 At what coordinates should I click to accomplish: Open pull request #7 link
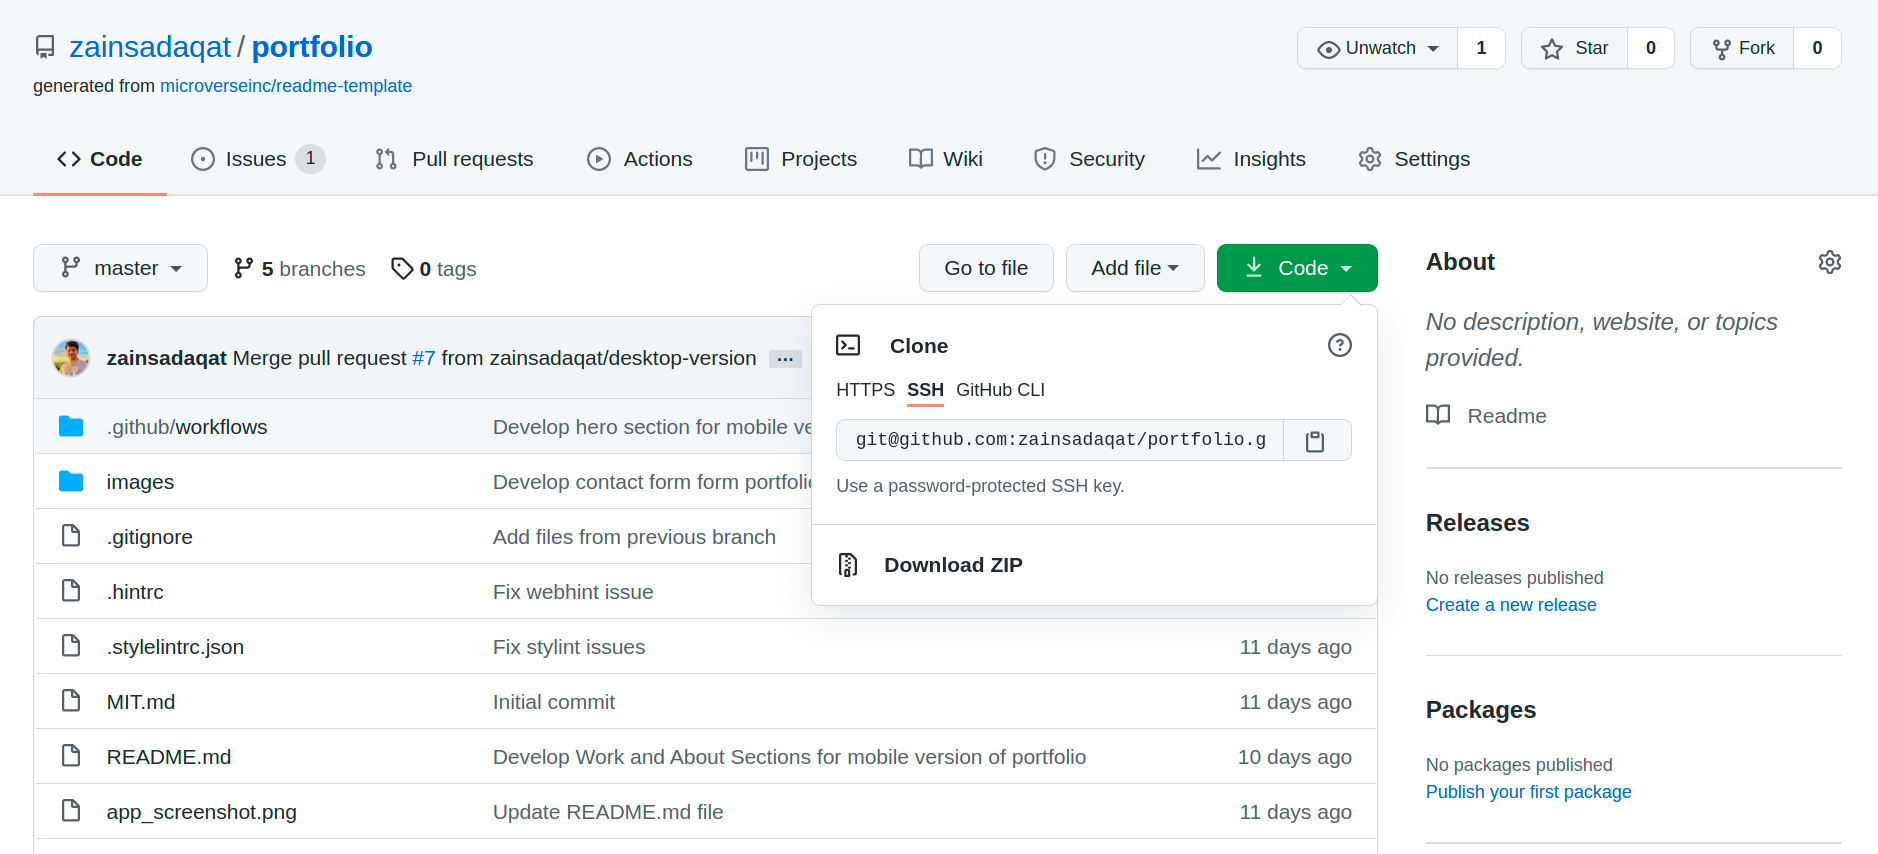pos(424,358)
